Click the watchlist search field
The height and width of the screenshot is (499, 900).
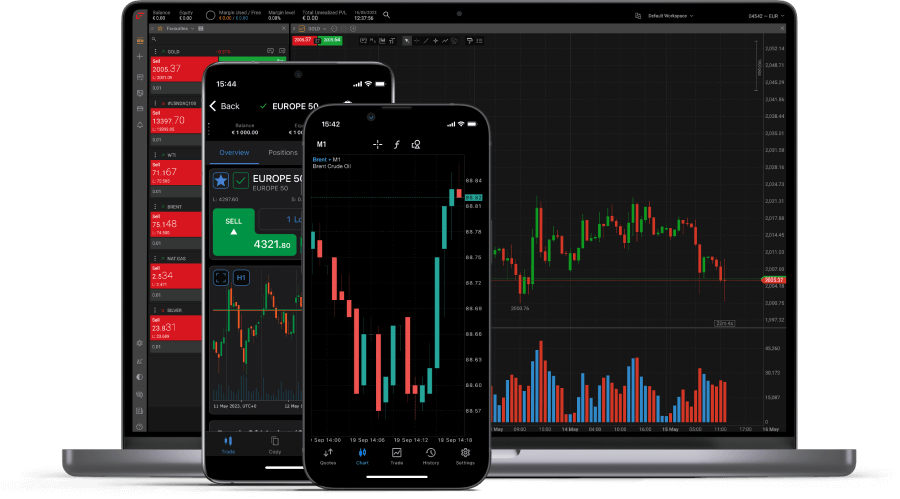(219, 39)
